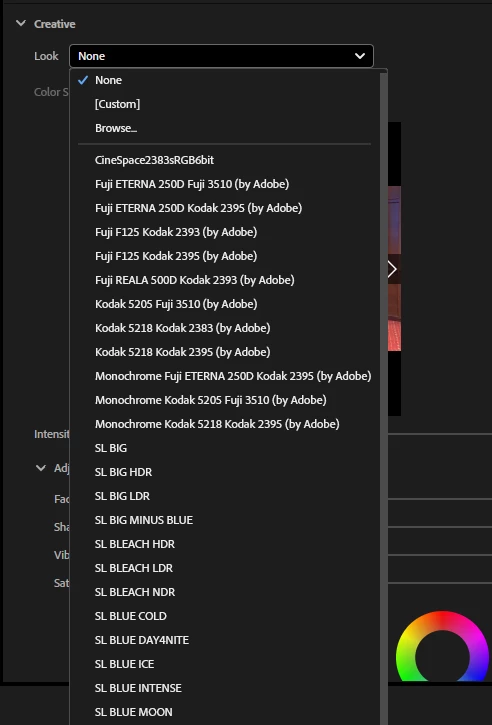Collapse the Creative section chevron
This screenshot has height=725, width=492.
pyautogui.click(x=21, y=23)
